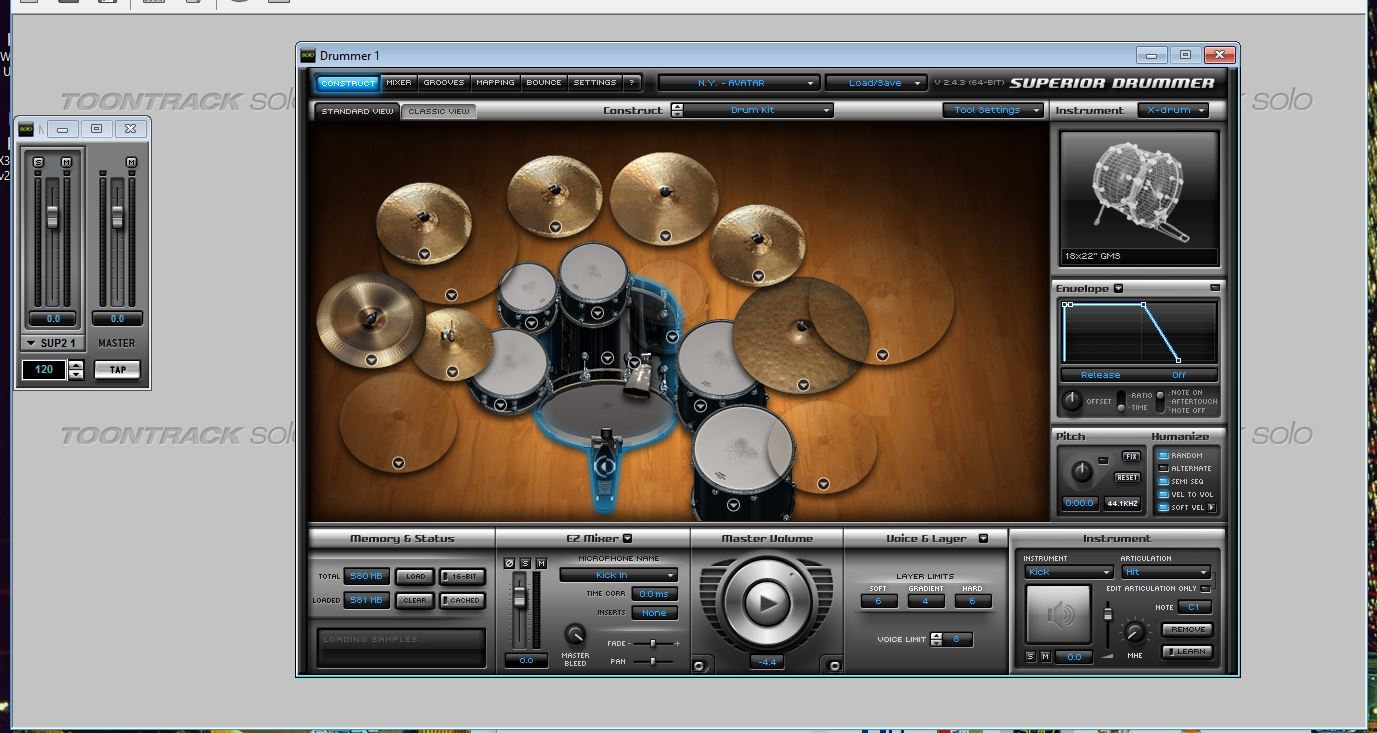Open the Tool Settings dropdown

pyautogui.click(x=993, y=111)
